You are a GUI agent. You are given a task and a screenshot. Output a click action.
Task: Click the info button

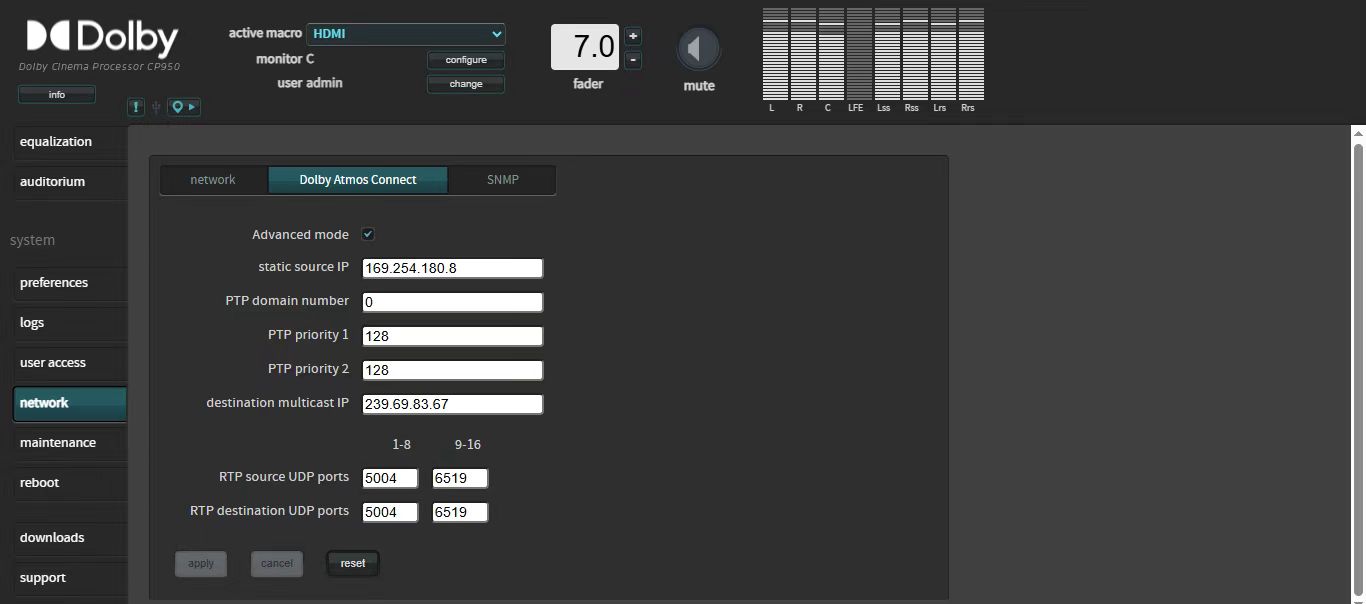click(x=57, y=95)
